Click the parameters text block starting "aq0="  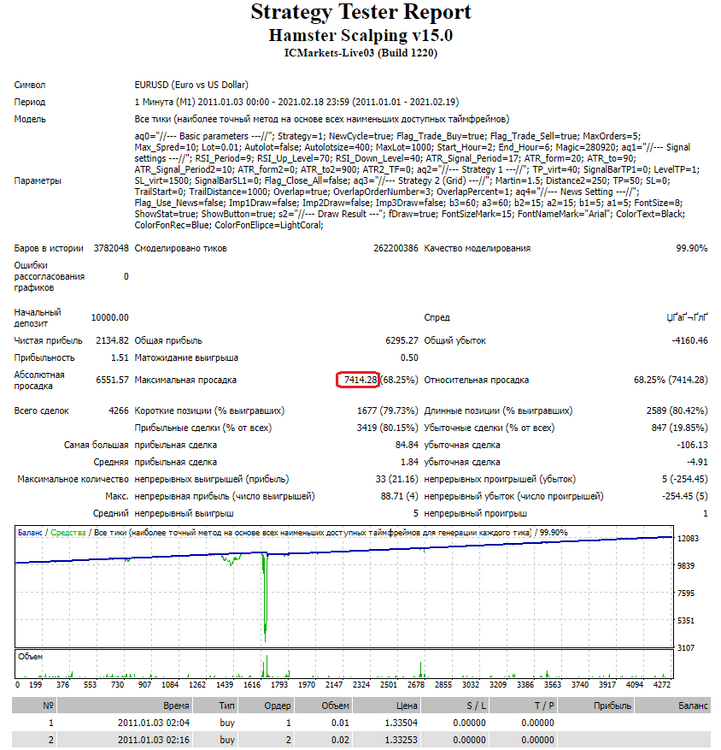[x=417, y=180]
